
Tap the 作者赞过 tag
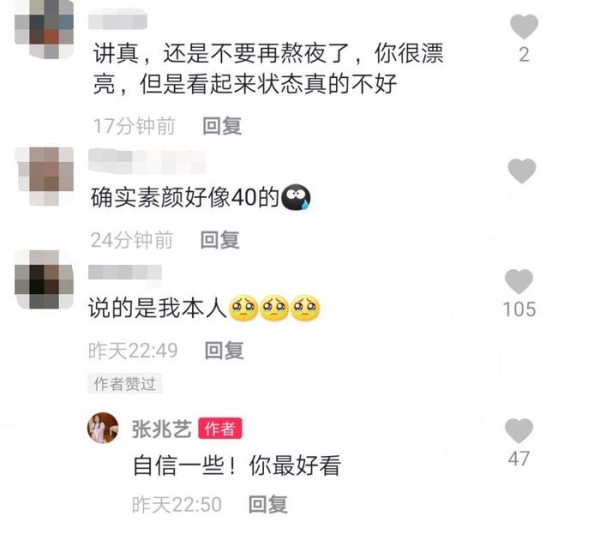[x=125, y=384]
